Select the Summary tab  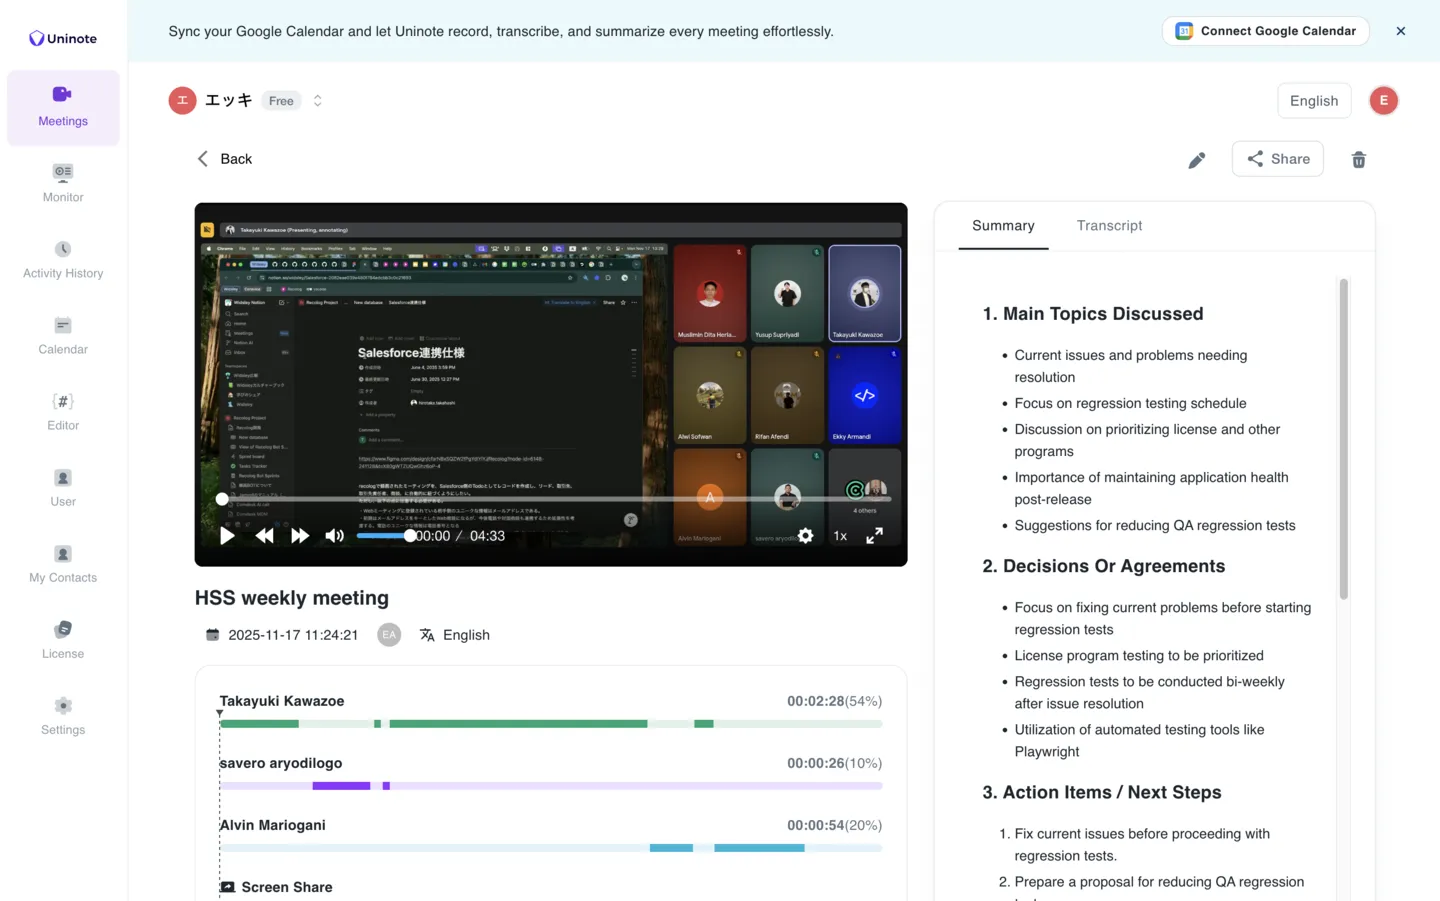pos(1003,226)
